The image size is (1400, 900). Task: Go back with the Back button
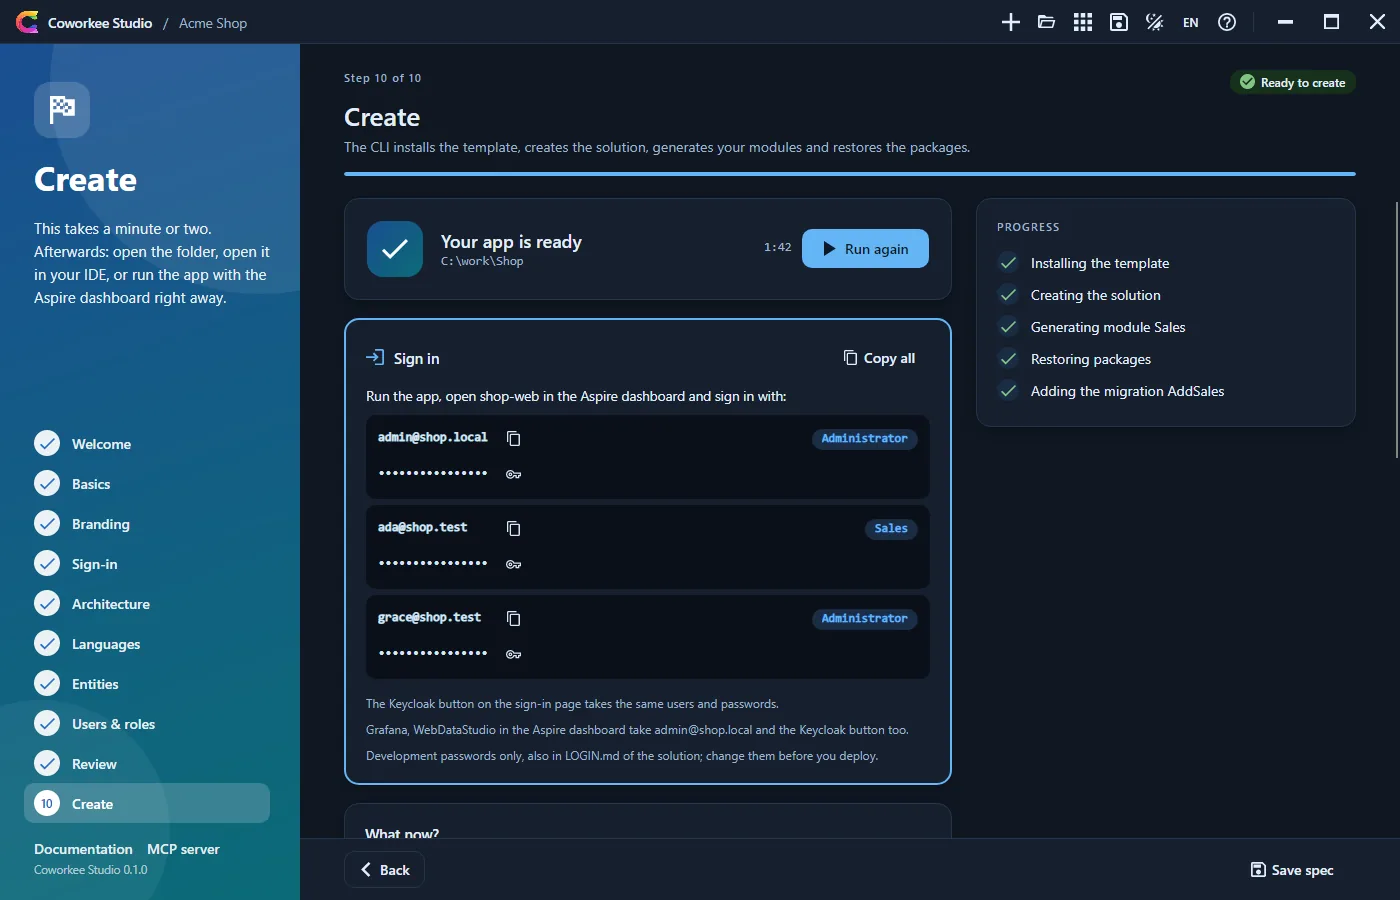[384, 870]
